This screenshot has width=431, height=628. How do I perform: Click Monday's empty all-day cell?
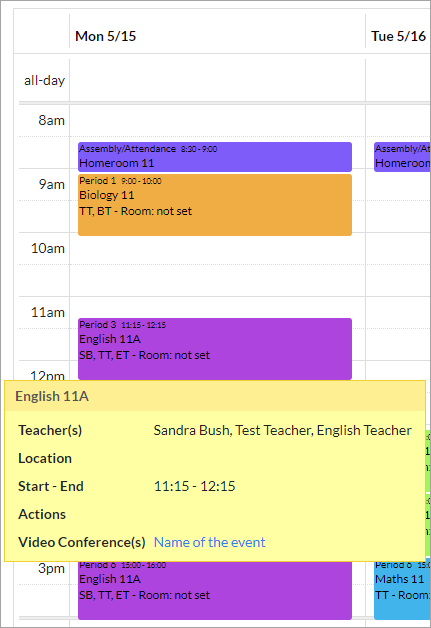pos(218,80)
